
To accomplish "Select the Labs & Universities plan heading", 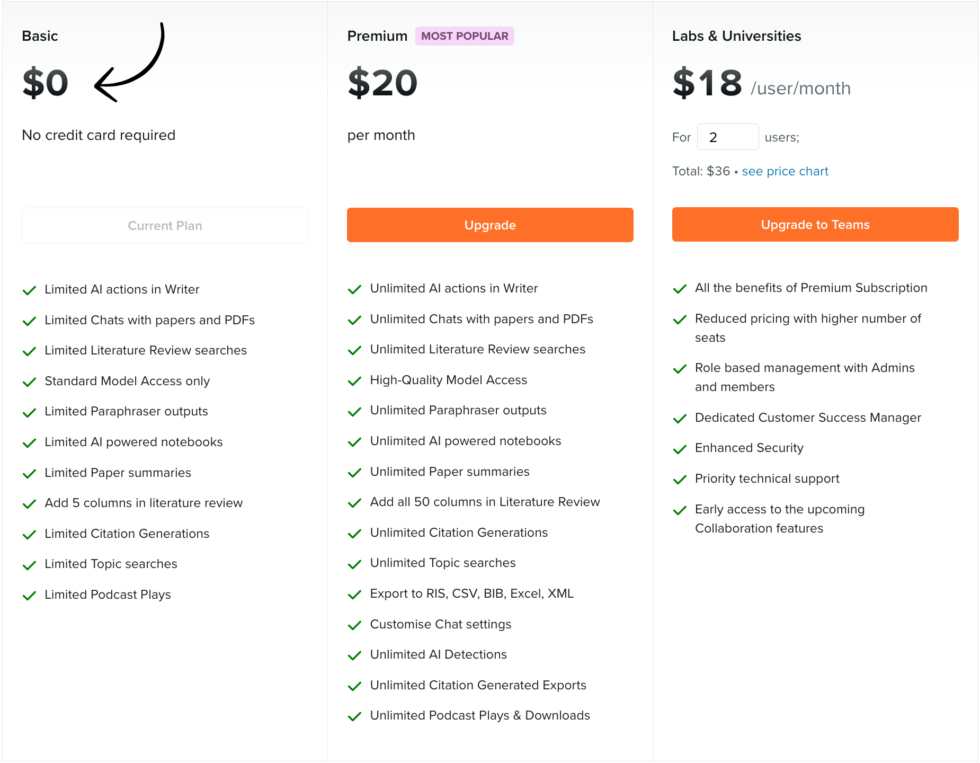I will coord(737,35).
